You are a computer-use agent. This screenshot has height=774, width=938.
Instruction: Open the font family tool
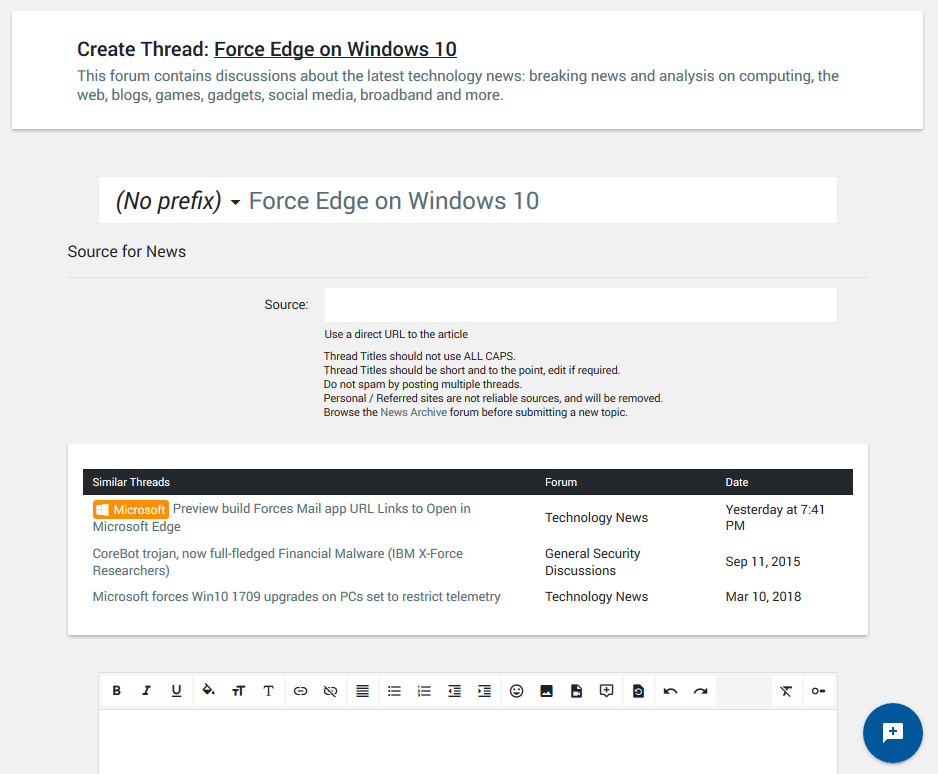coord(269,691)
